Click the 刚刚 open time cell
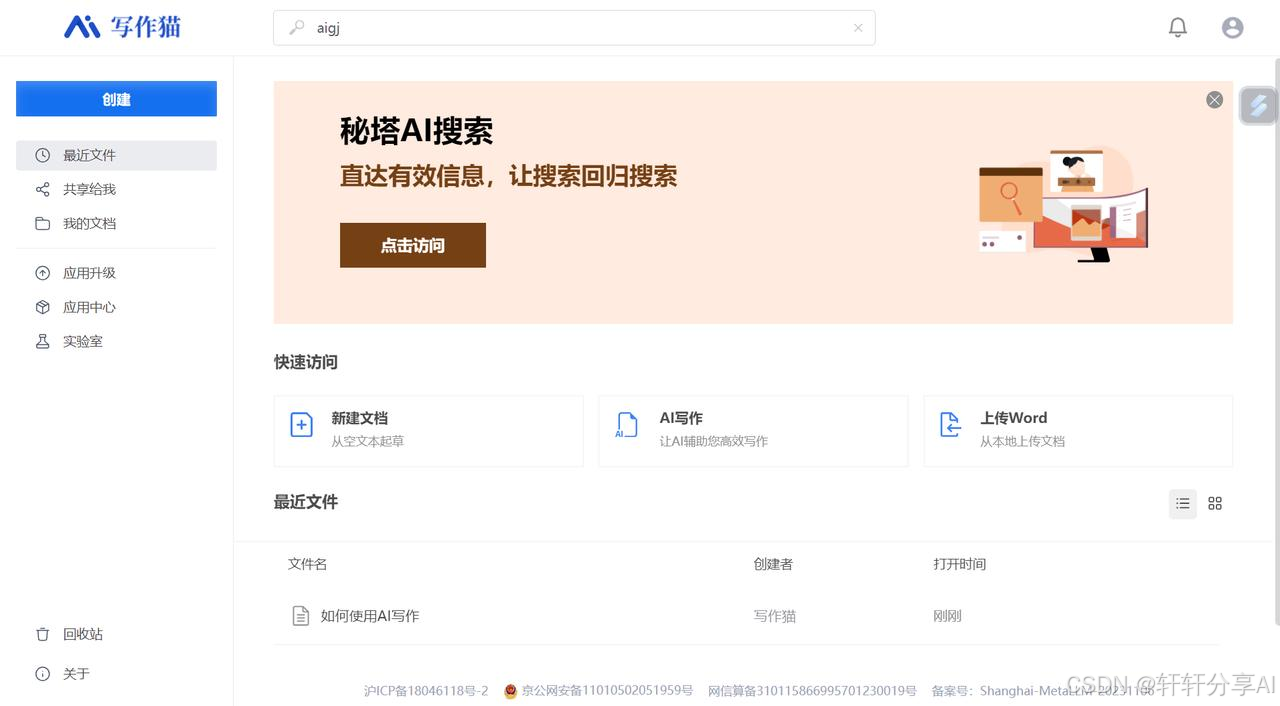The height and width of the screenshot is (706, 1280). point(947,616)
